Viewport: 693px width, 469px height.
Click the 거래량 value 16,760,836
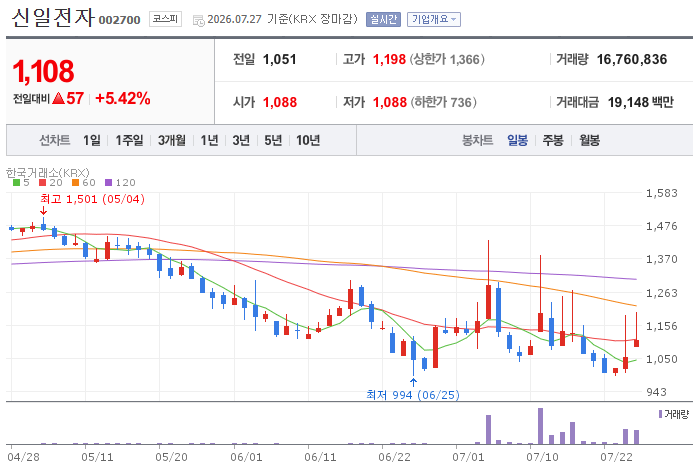coord(632,59)
